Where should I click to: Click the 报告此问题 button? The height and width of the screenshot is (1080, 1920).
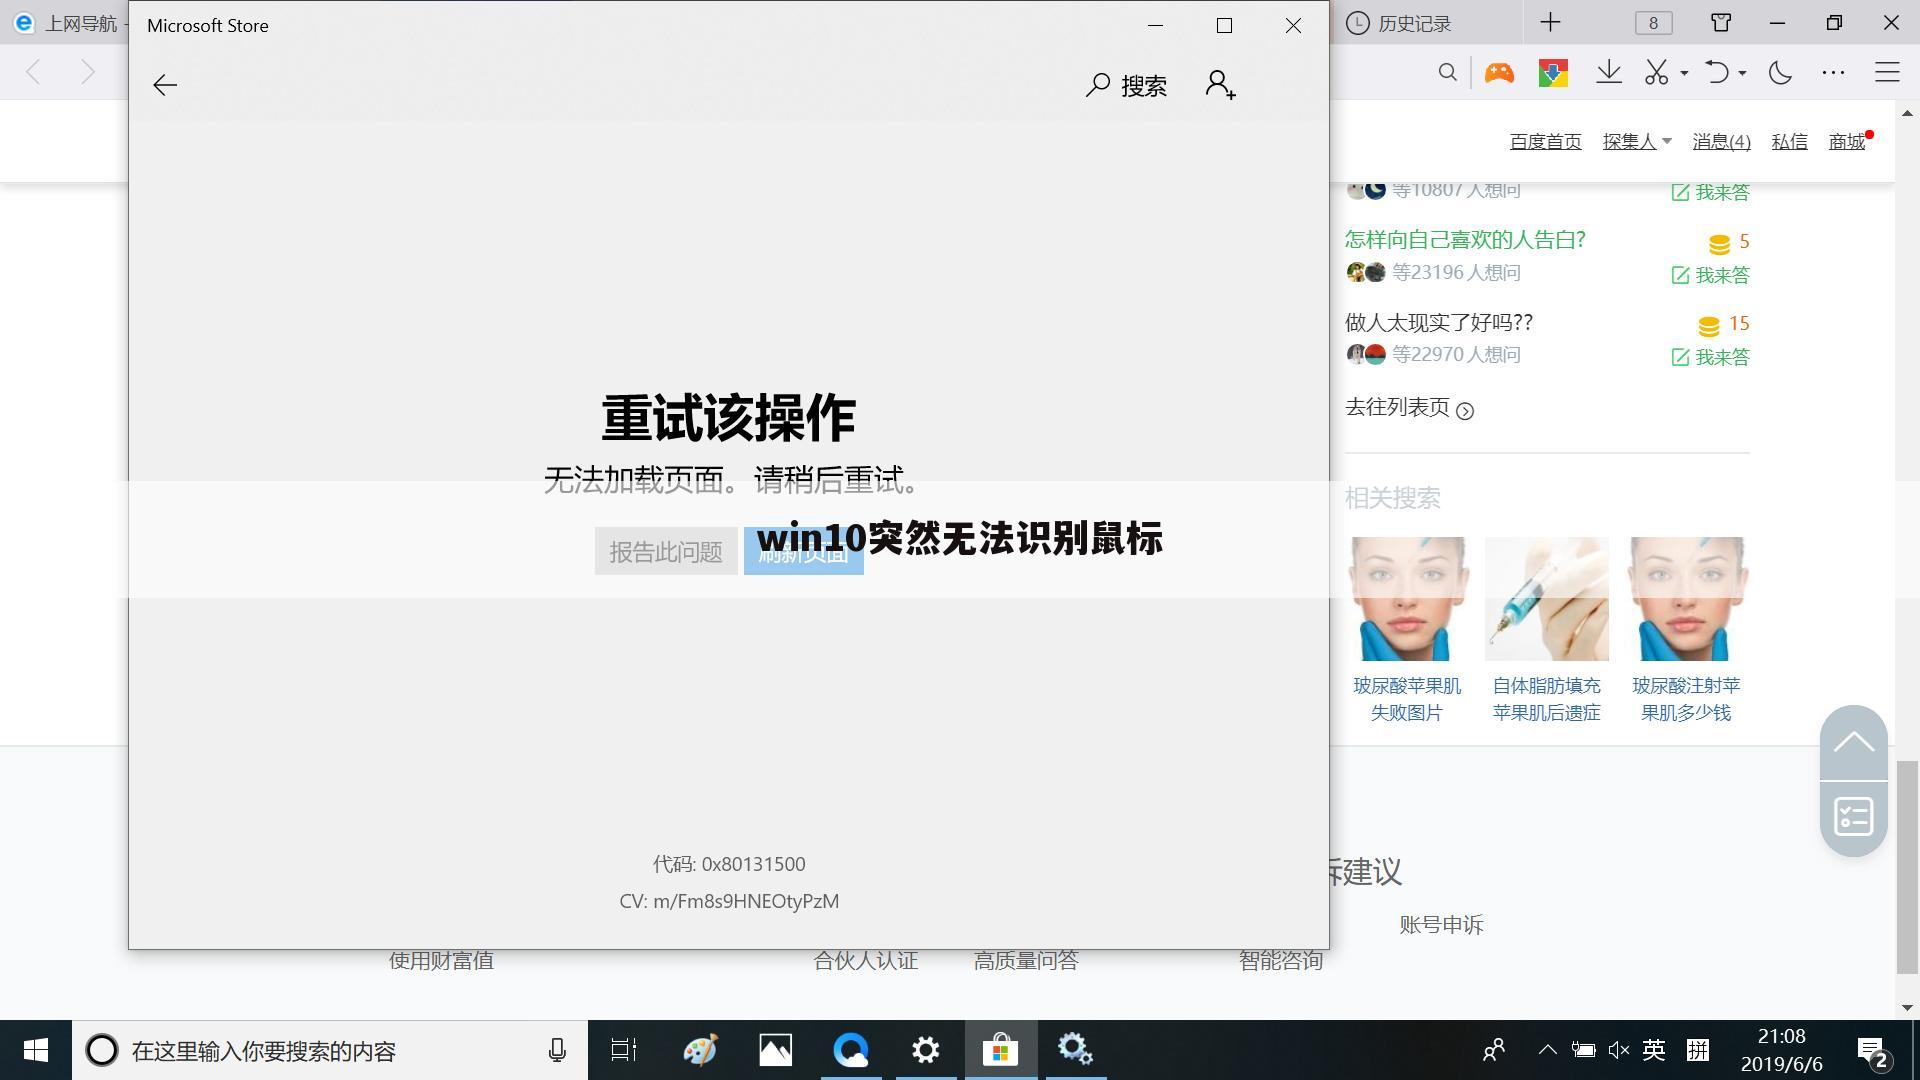click(x=666, y=552)
